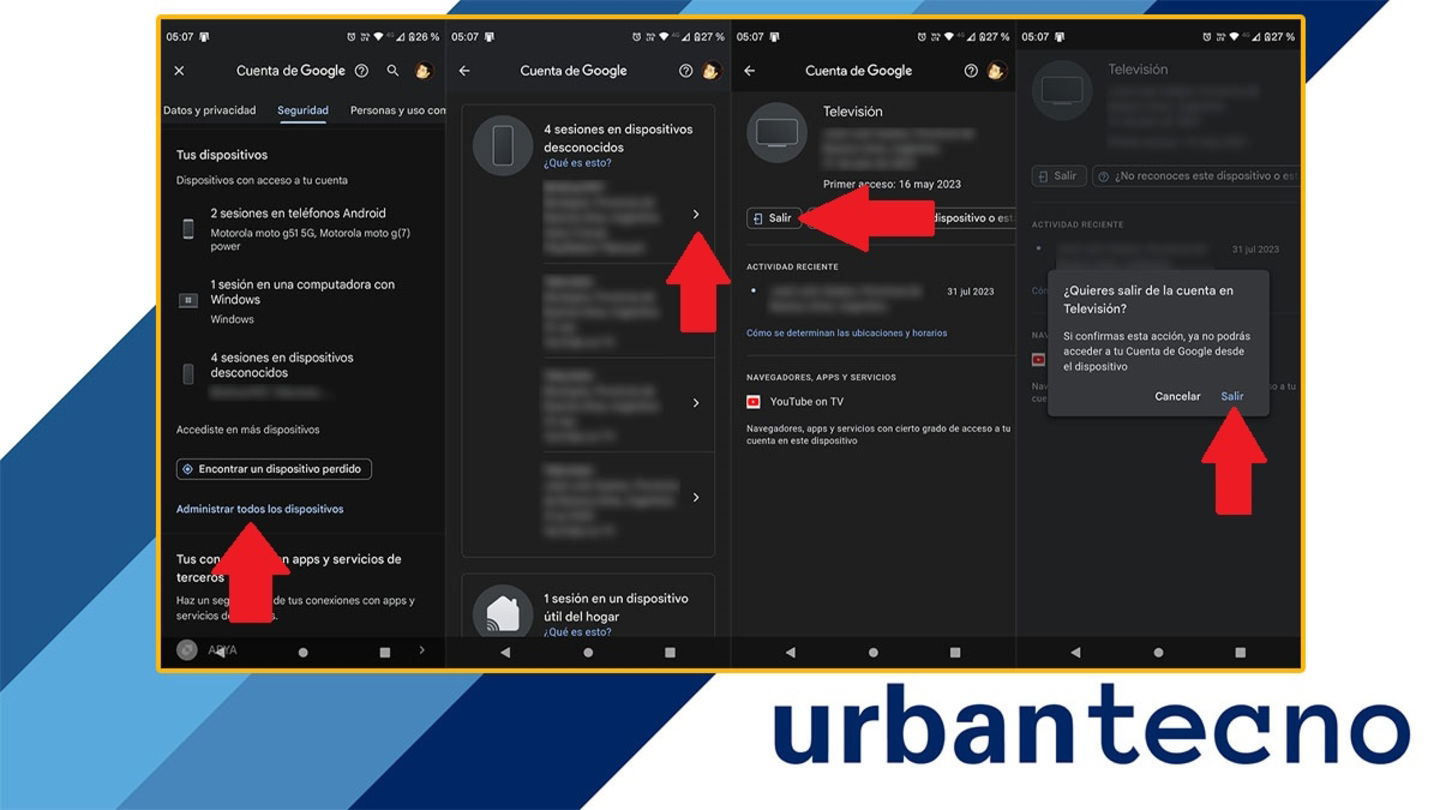1440x810 pixels.
Task: Open help on Televisión details screen
Action: [970, 71]
